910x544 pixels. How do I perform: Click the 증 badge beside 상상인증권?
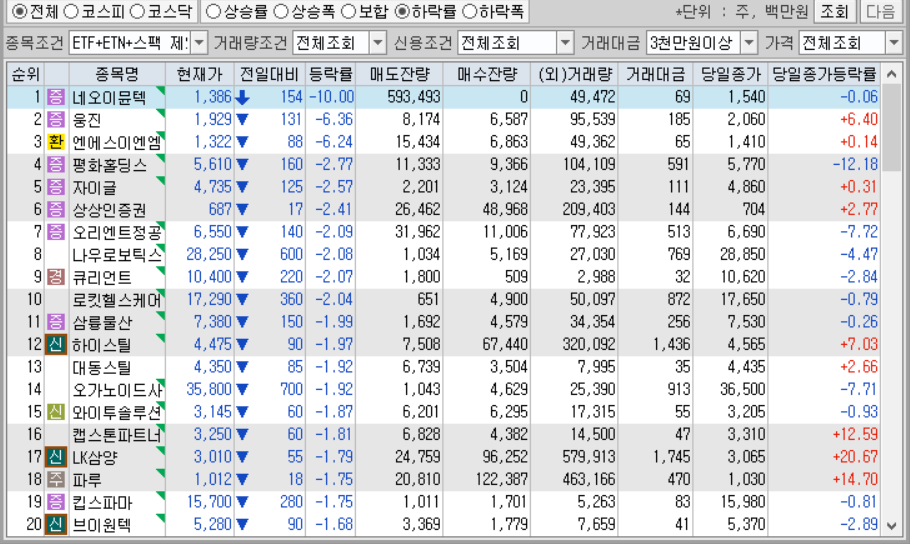point(56,209)
